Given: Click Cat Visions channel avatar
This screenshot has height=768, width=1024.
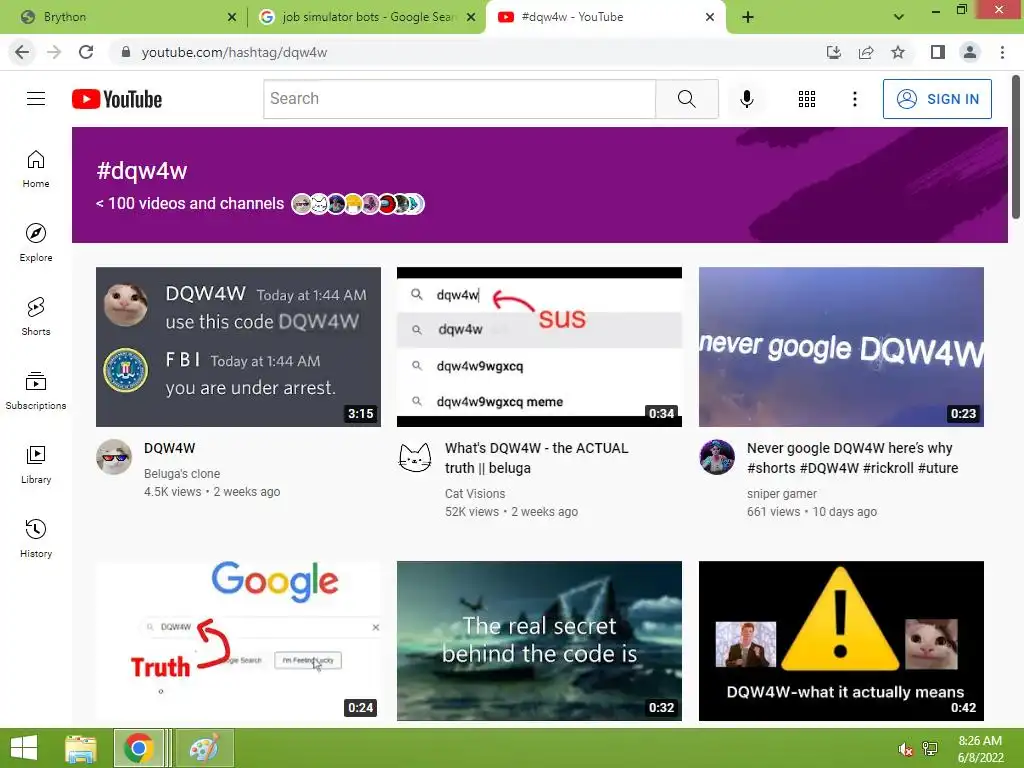Looking at the screenshot, I should [415, 456].
